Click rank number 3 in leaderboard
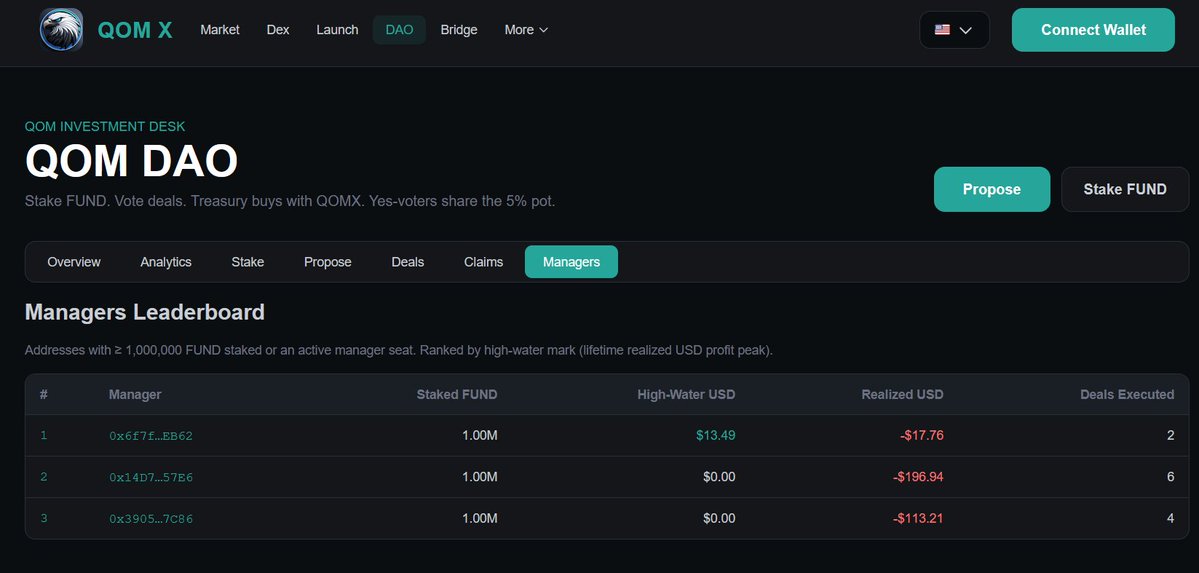Image resolution: width=1199 pixels, height=573 pixels. coord(44,518)
